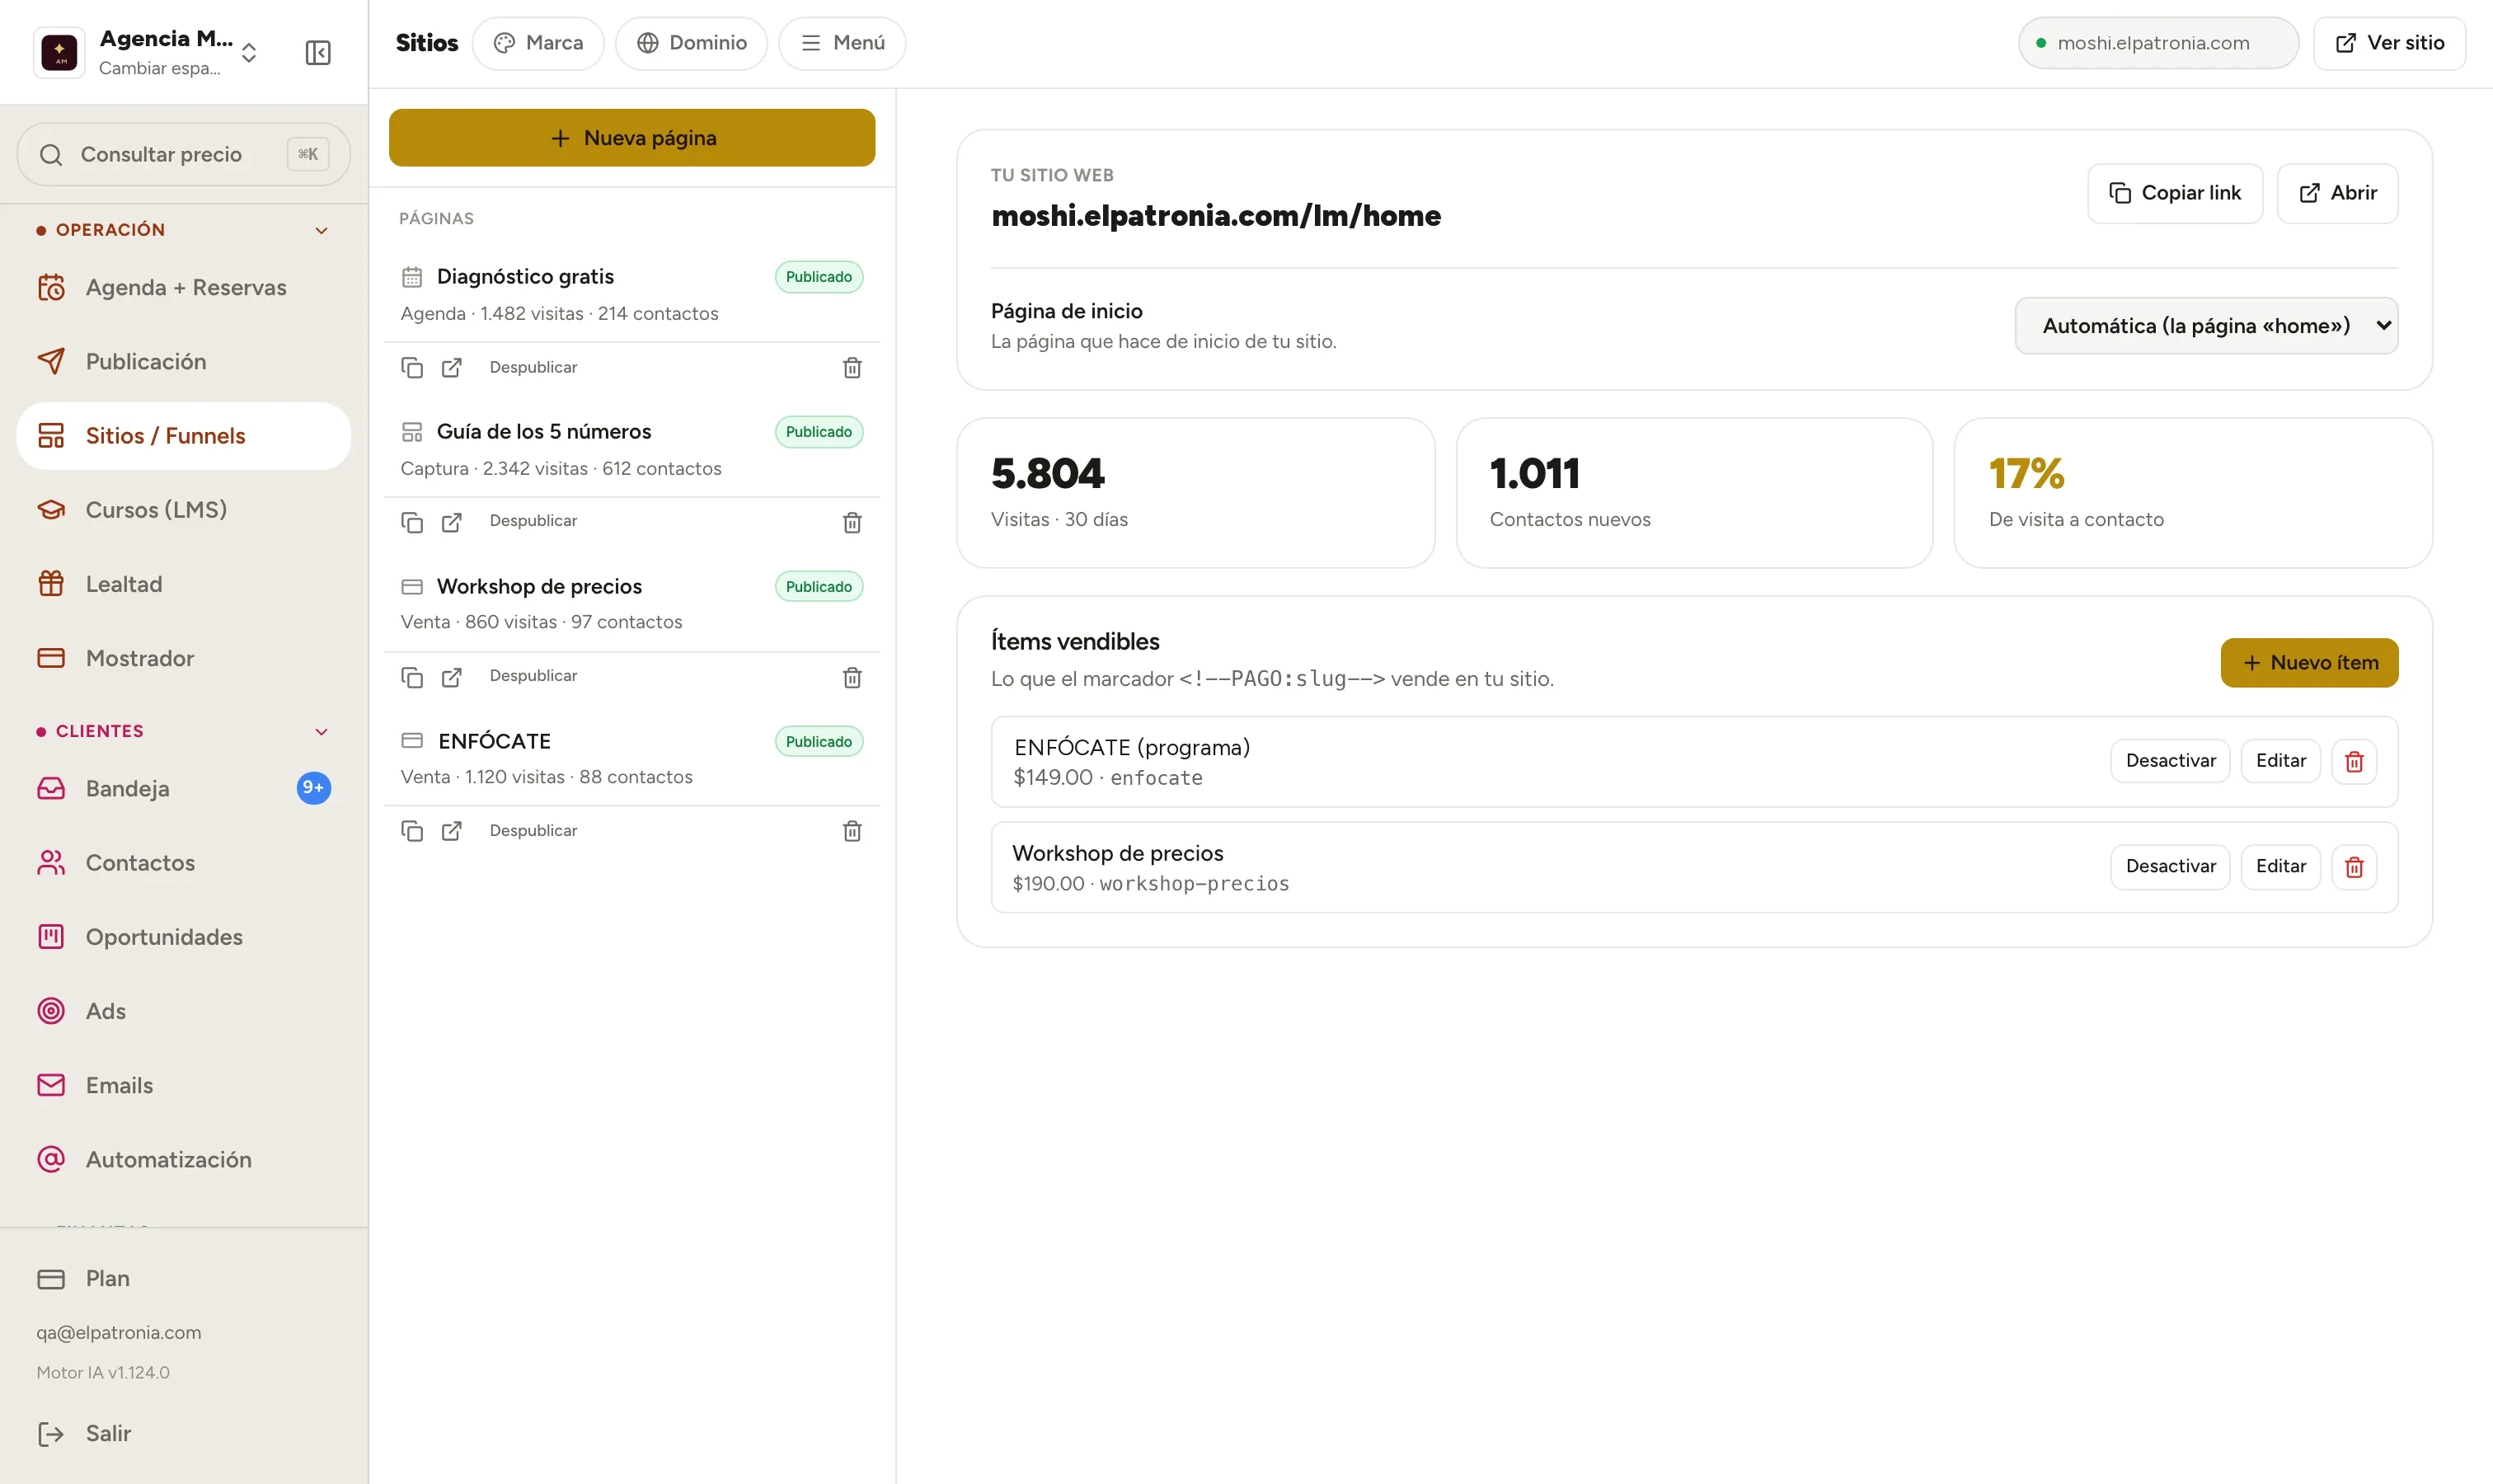
Task: Despublicar the Workshop de precios page
Action: [x=533, y=676]
